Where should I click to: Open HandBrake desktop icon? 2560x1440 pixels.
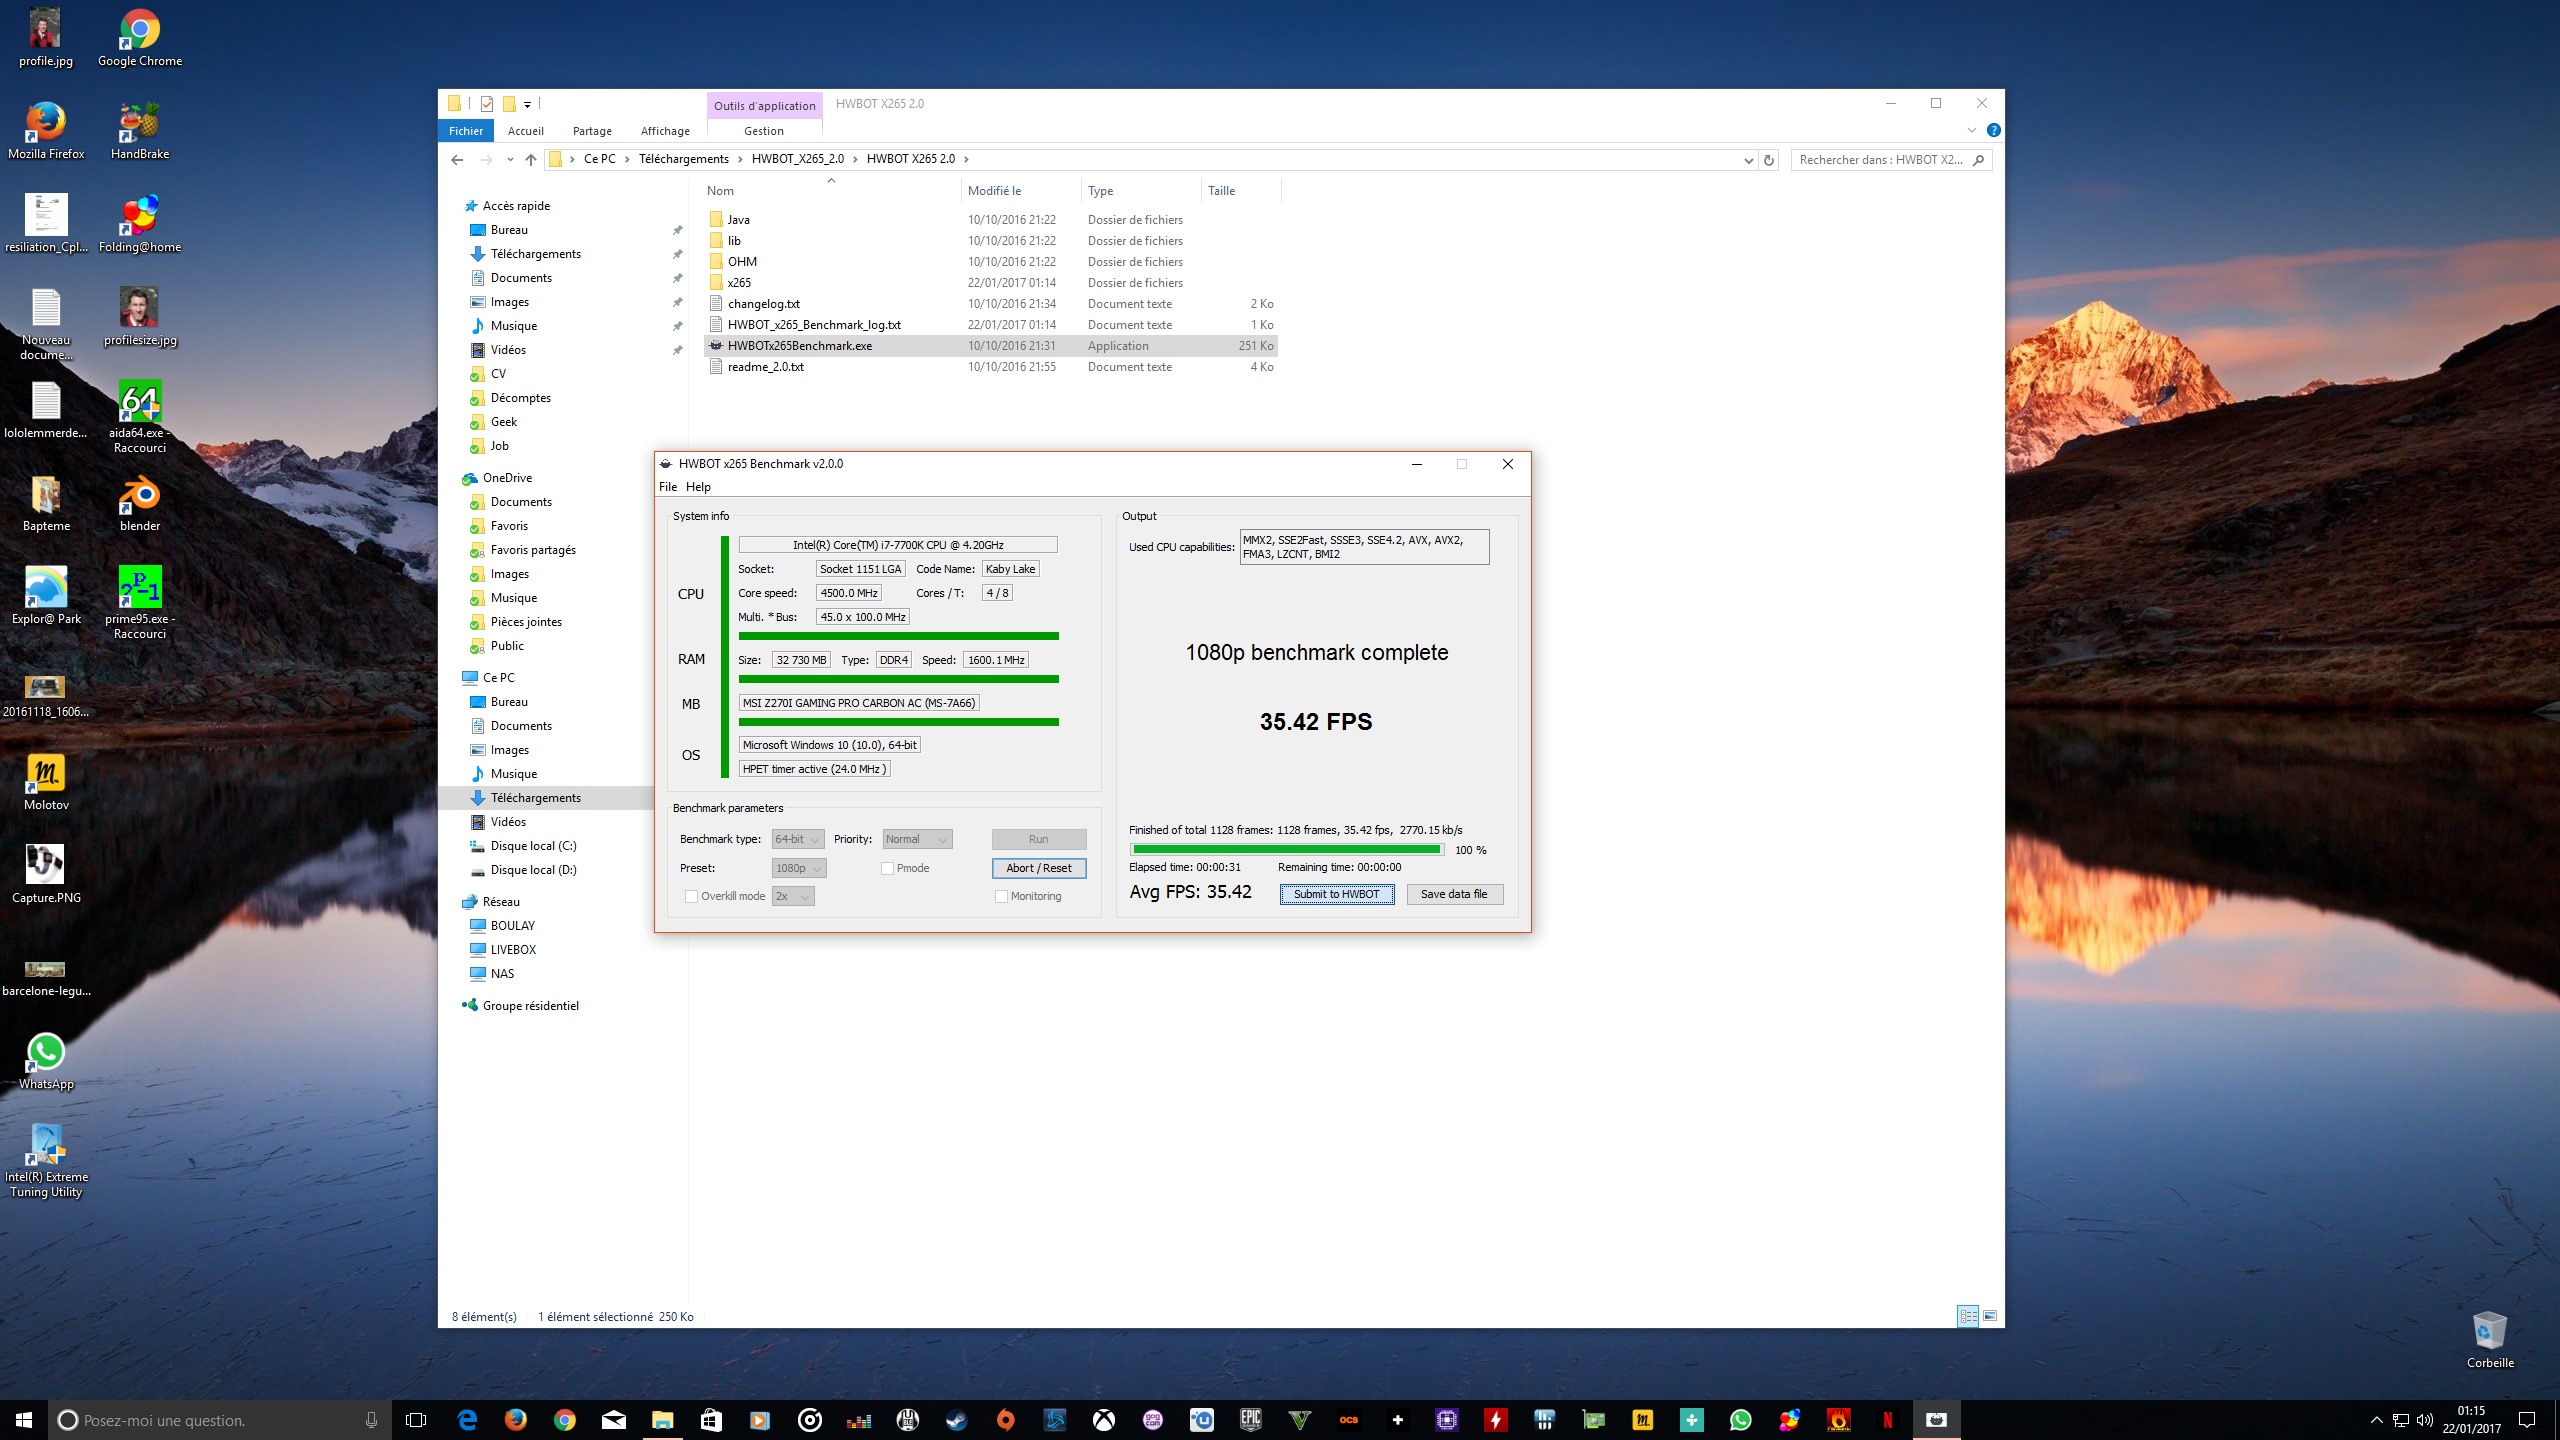point(140,131)
